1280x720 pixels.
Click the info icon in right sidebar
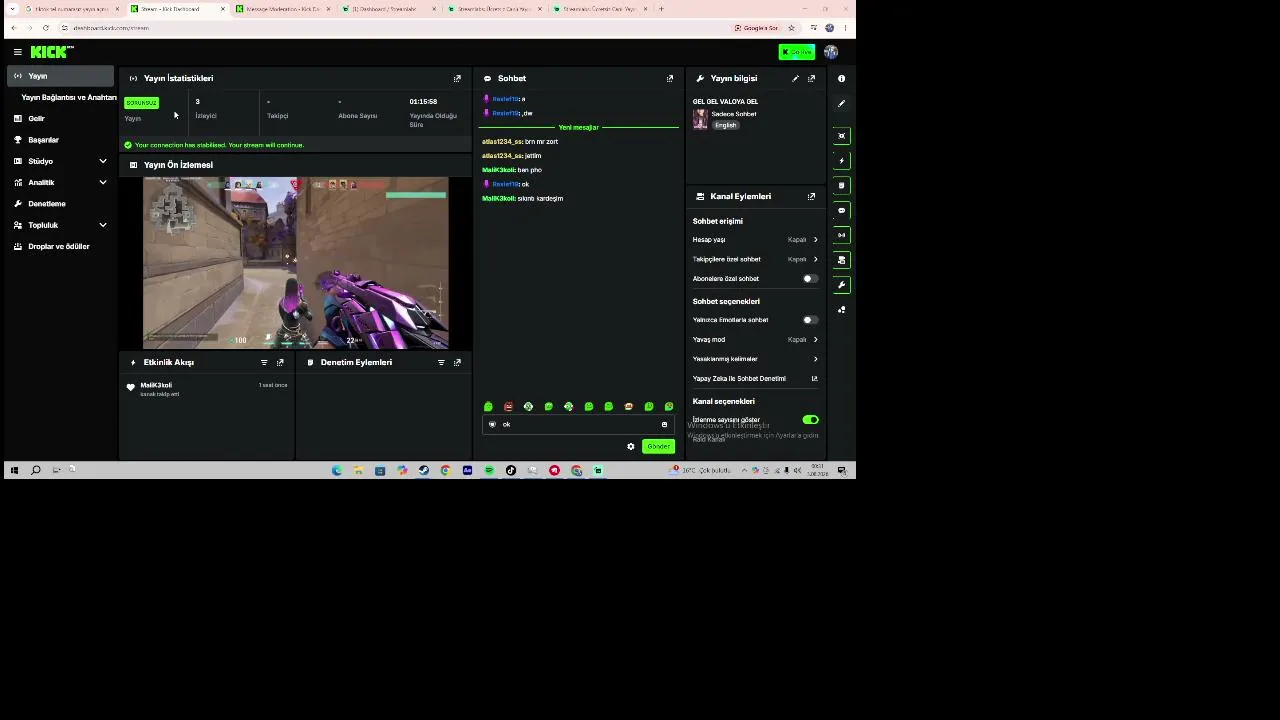(841, 78)
